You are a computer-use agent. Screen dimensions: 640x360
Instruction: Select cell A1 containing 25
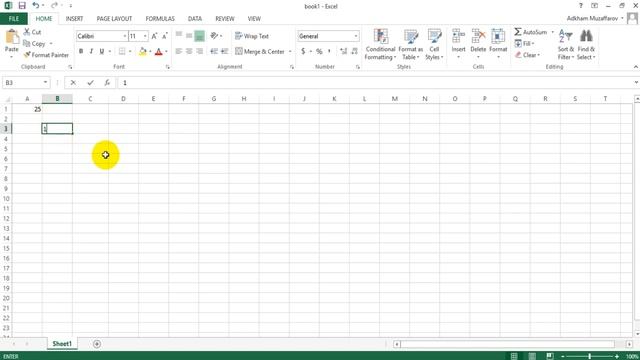click(27, 109)
